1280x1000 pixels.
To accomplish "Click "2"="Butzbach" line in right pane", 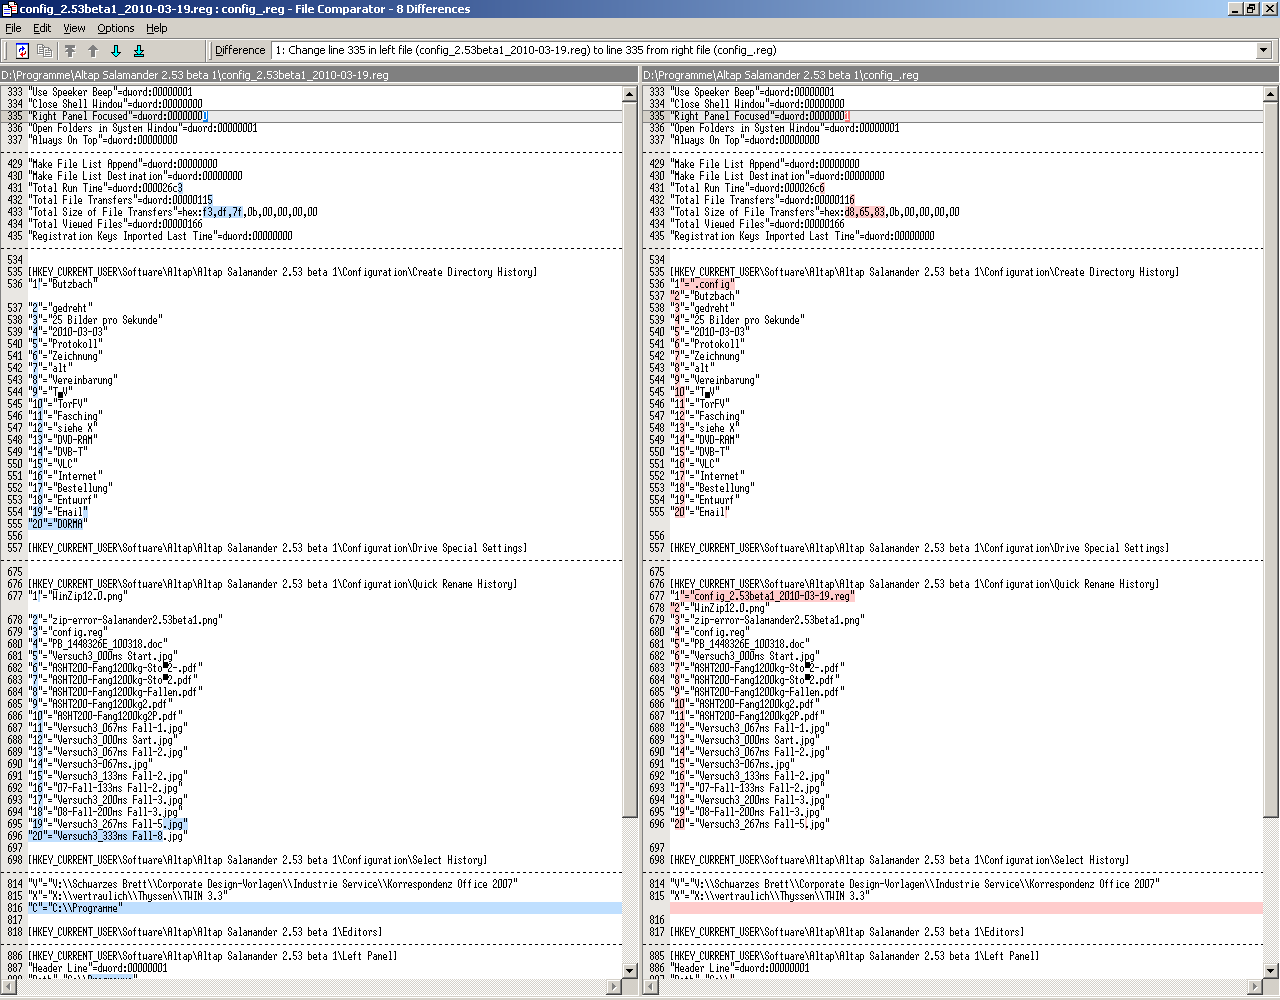I will tap(705, 296).
